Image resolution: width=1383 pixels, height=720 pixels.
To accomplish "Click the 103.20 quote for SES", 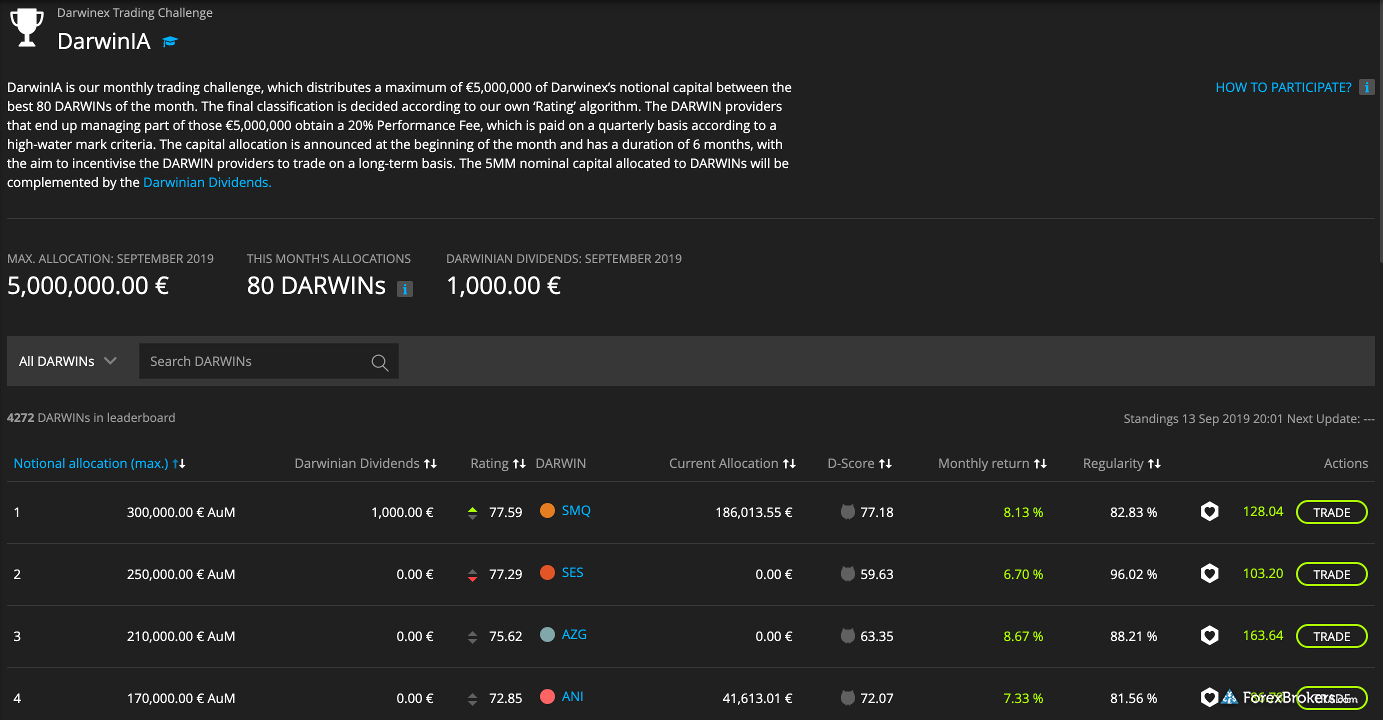I will point(1263,573).
